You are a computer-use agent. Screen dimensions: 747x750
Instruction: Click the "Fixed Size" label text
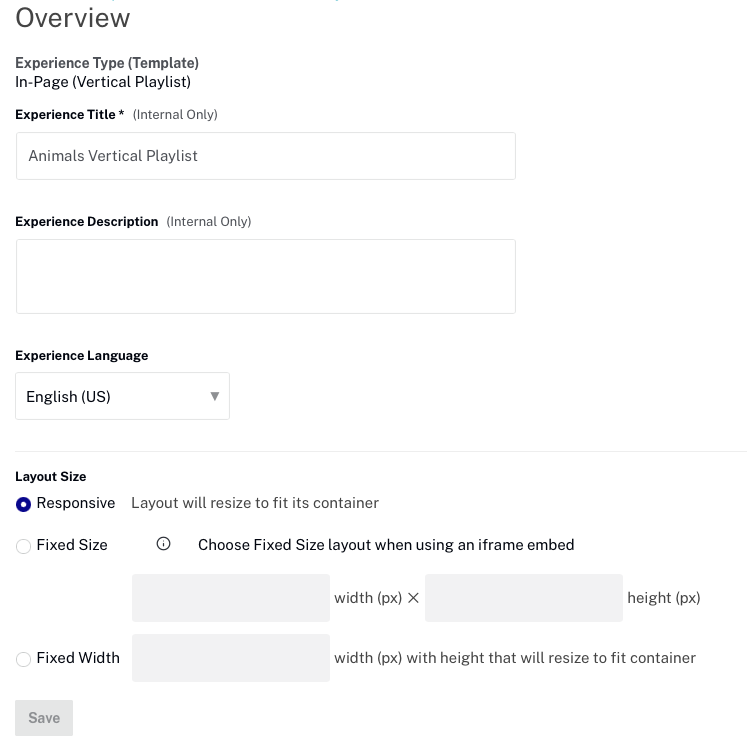coord(72,545)
